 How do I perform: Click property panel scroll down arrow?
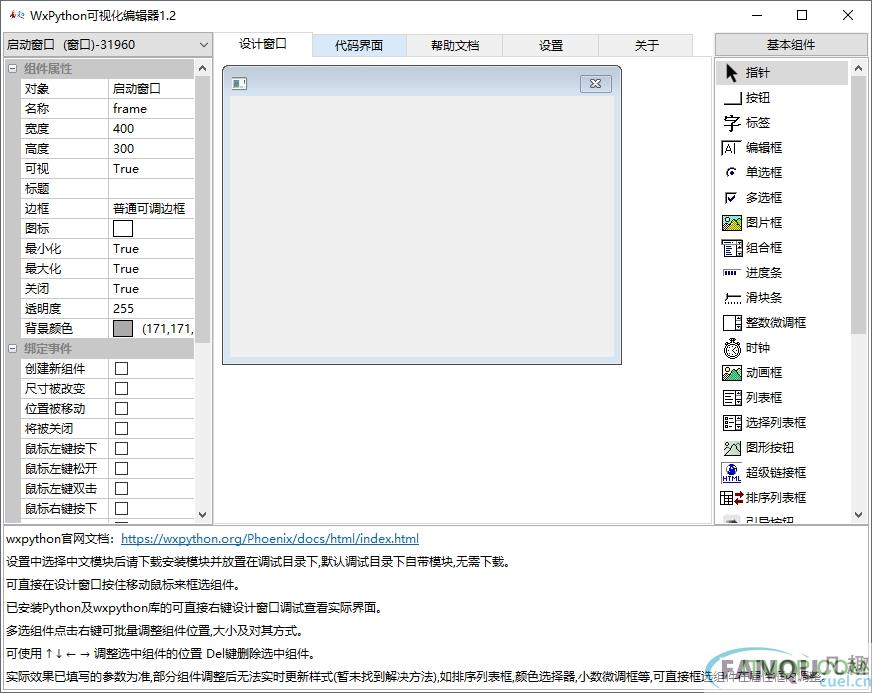tap(202, 515)
